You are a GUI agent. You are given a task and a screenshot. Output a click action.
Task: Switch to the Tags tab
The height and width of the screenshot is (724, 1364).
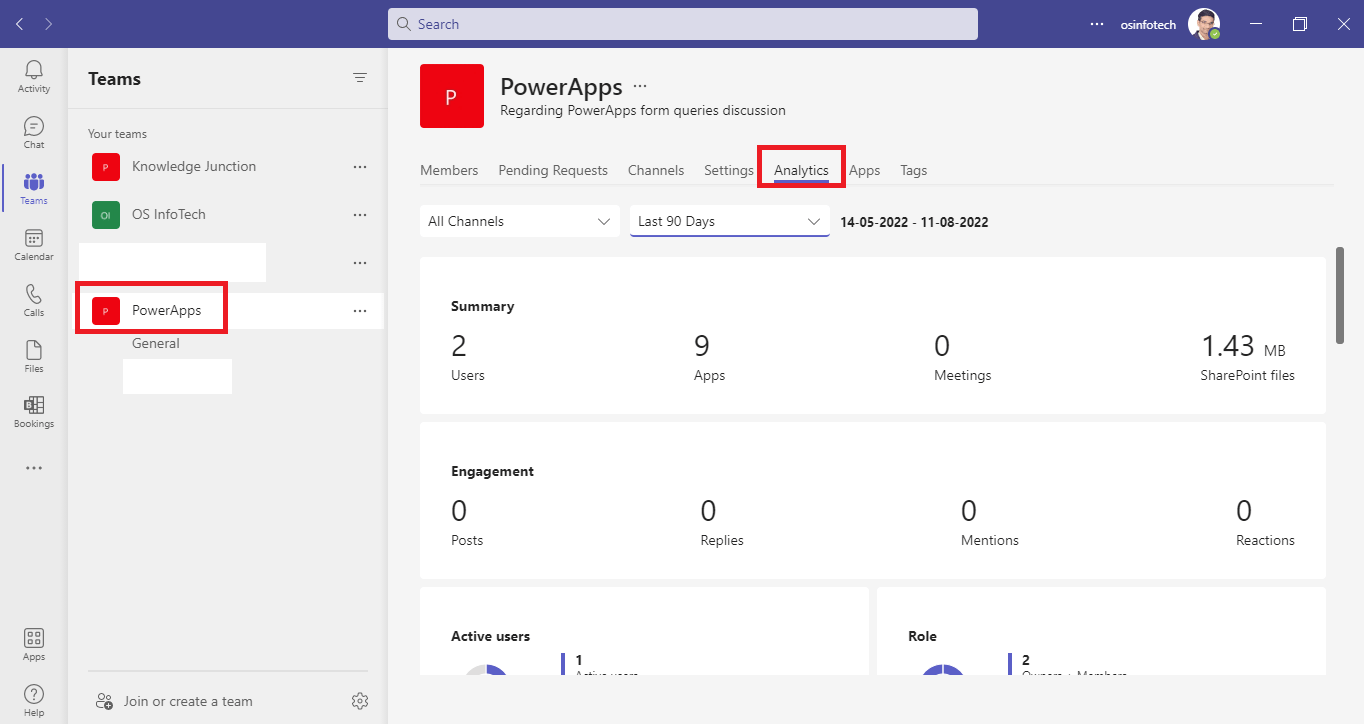[913, 170]
